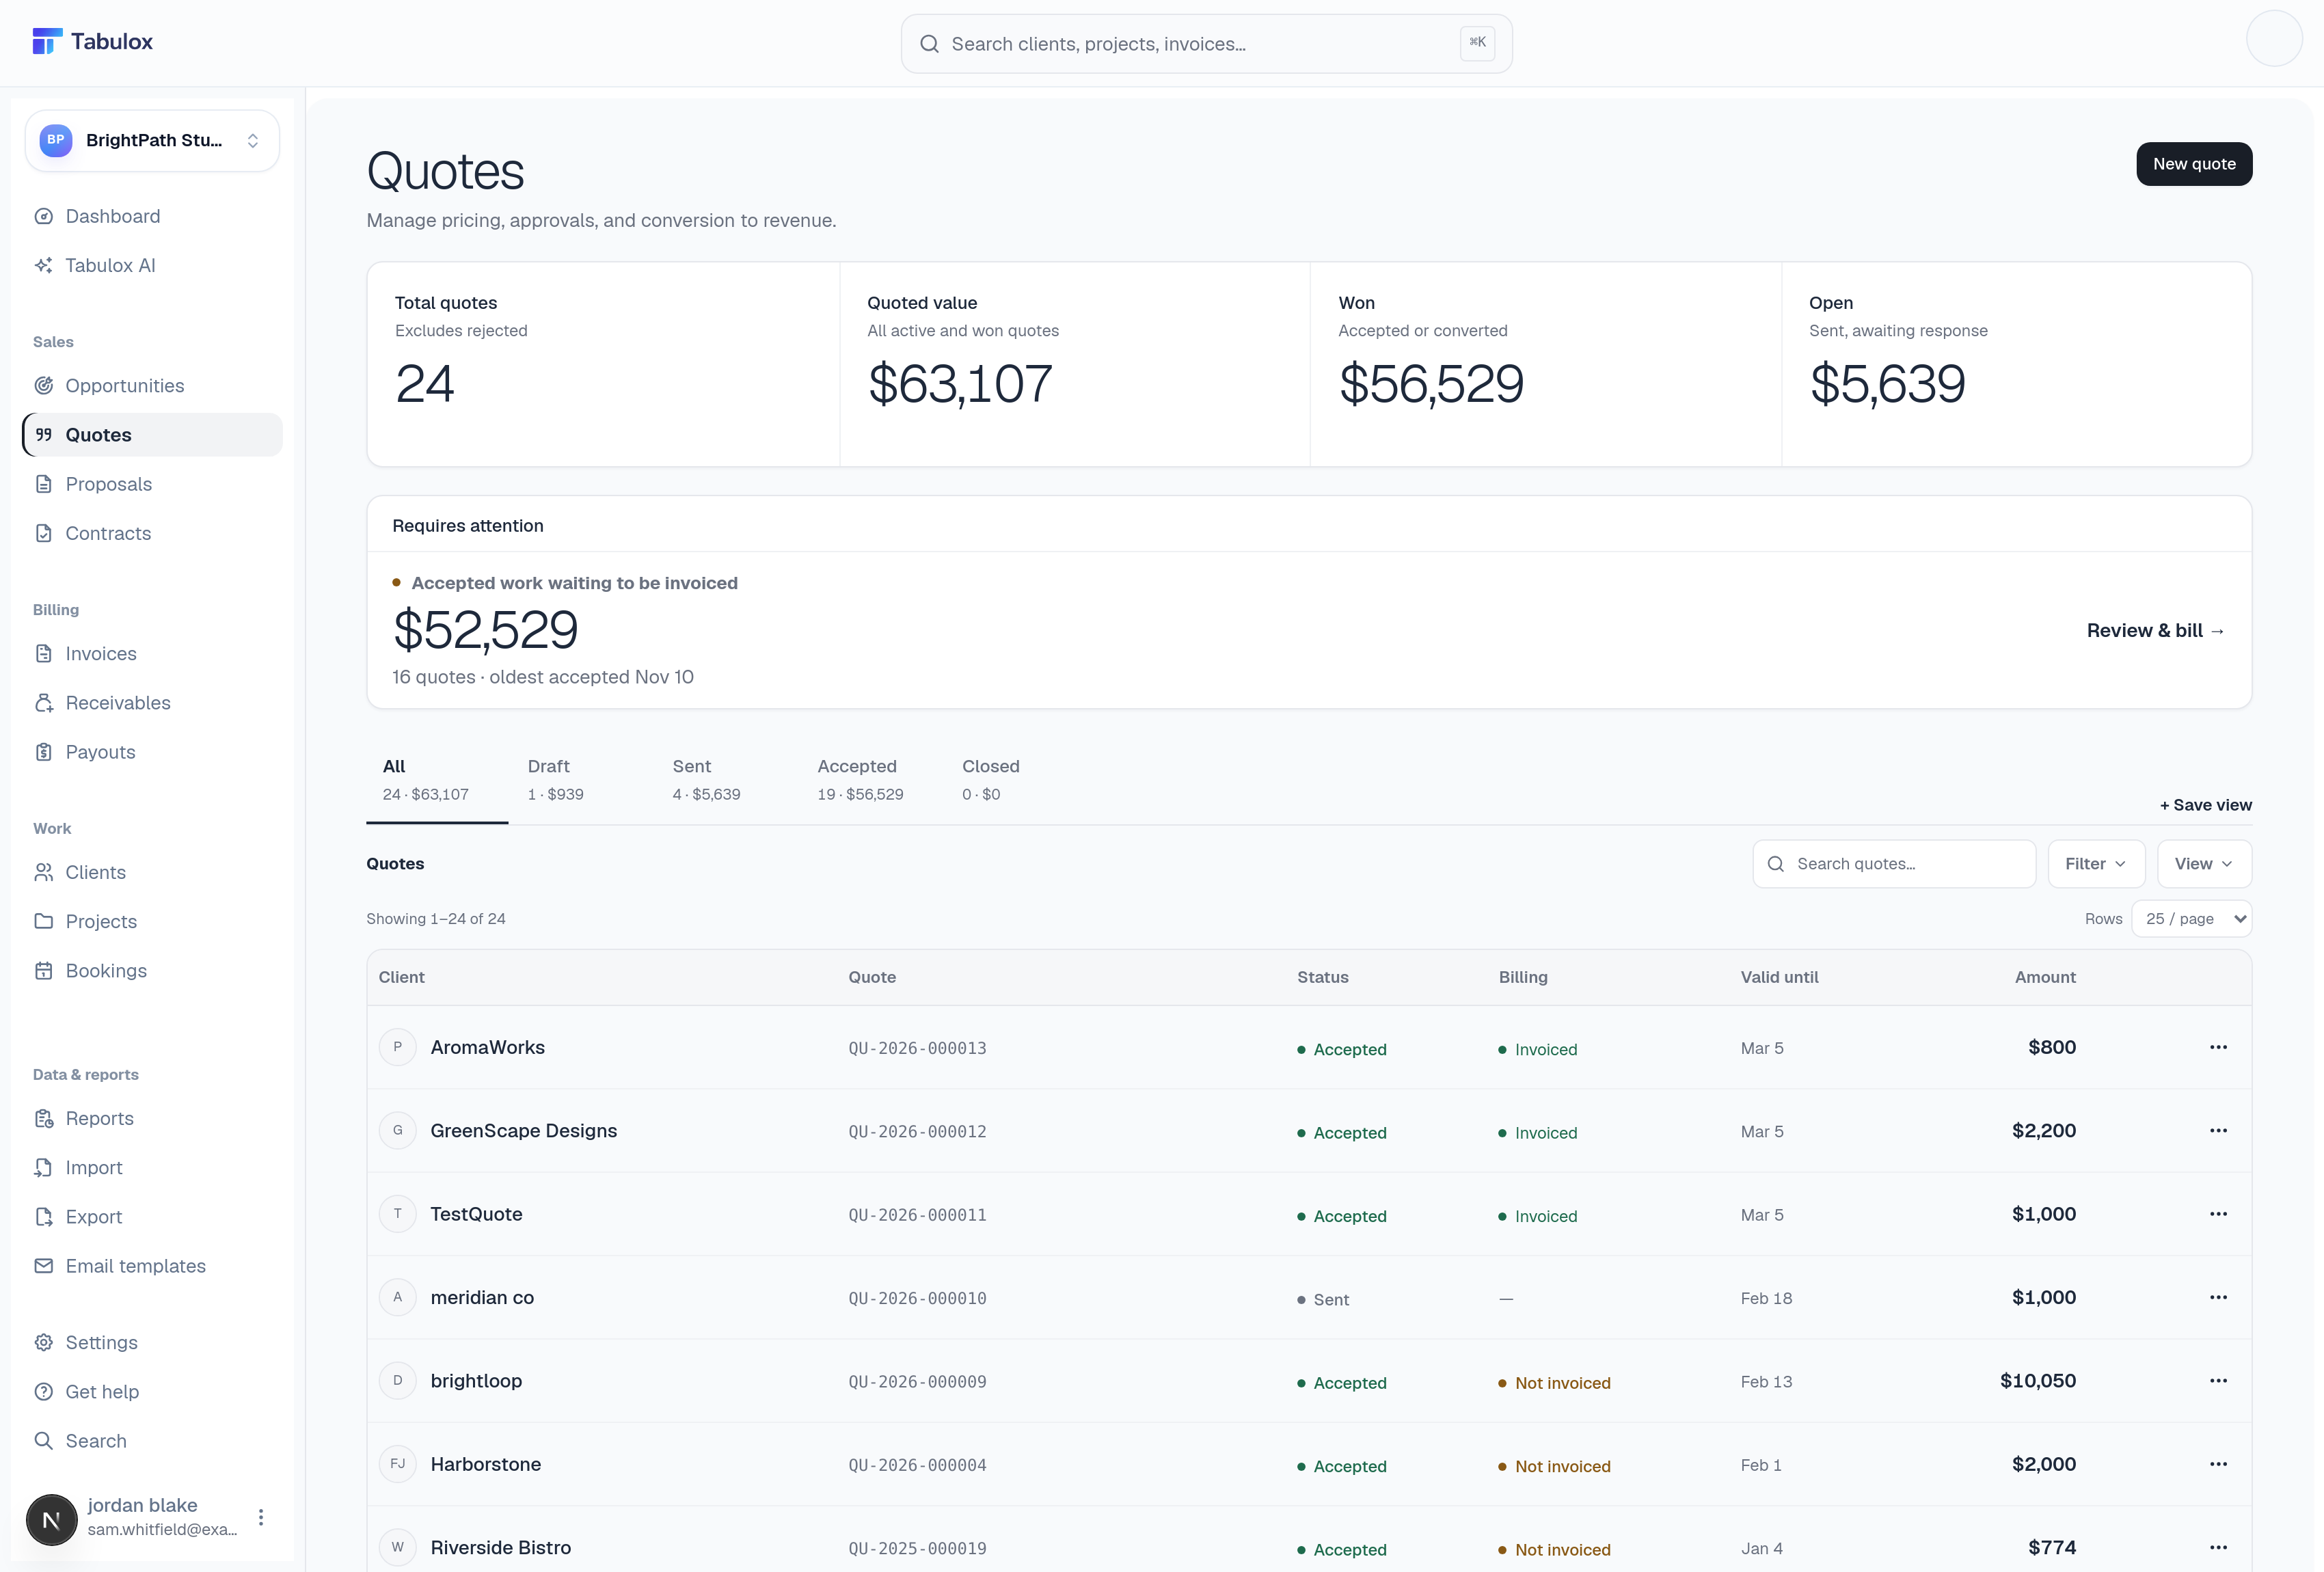Focus the global search field

pos(1206,44)
